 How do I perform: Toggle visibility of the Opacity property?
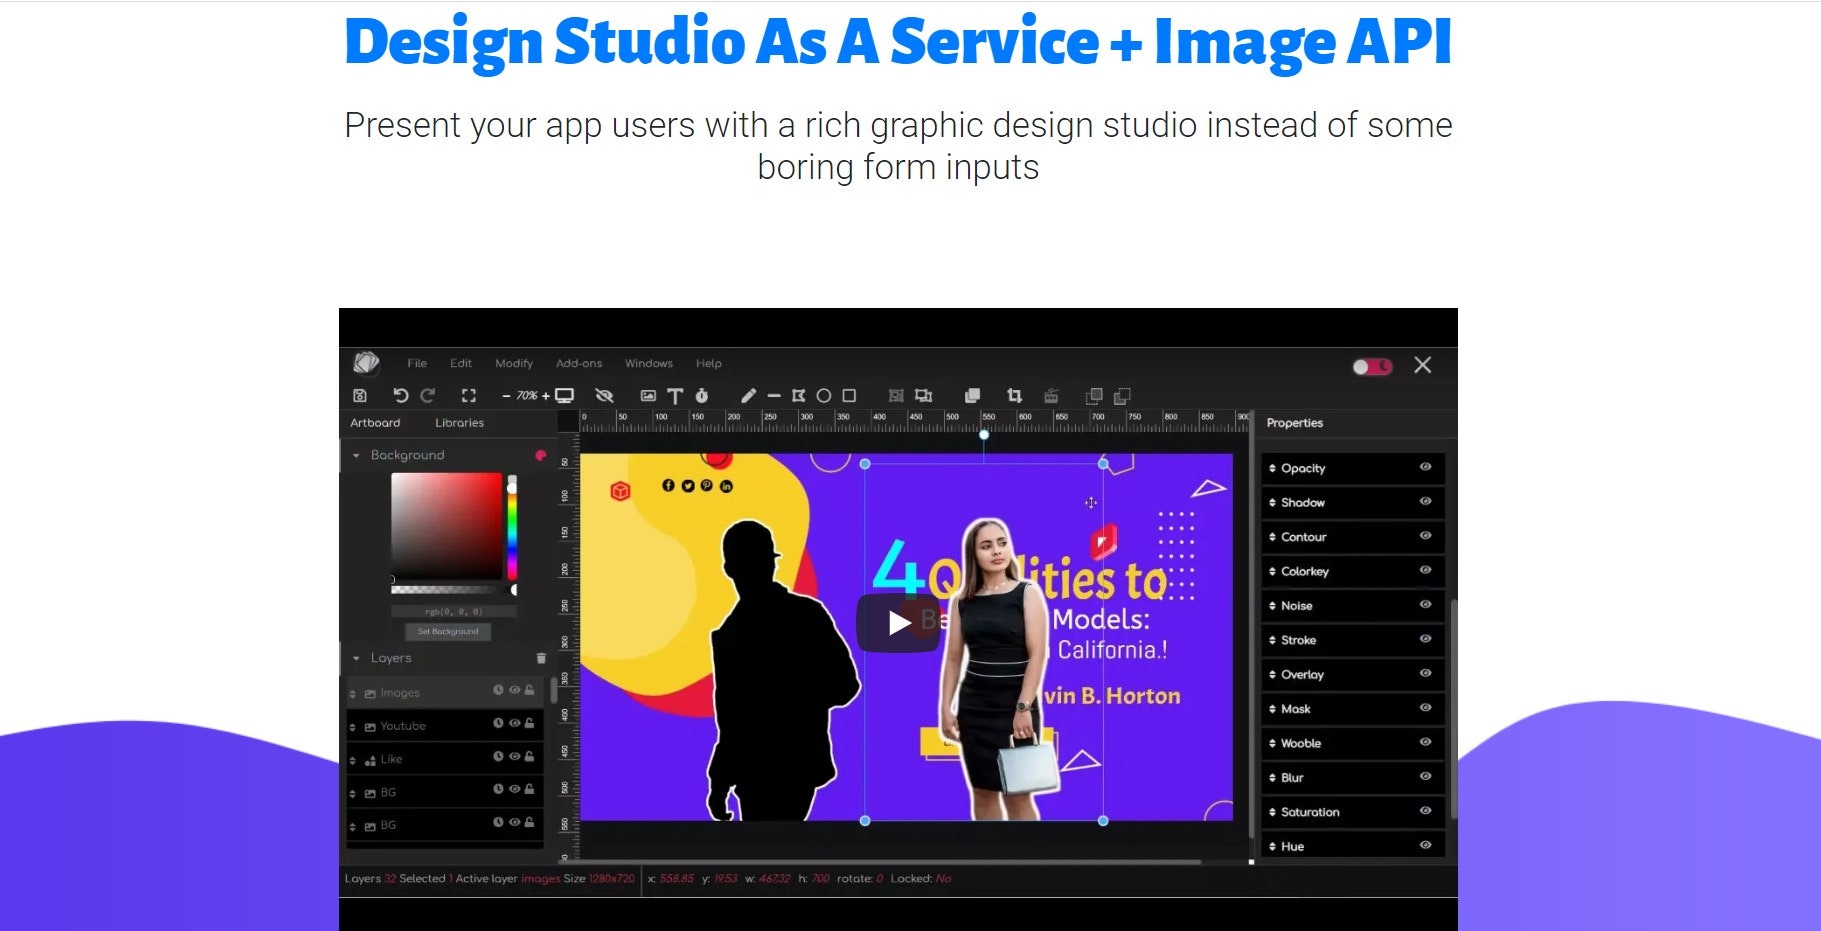[x=1426, y=467]
